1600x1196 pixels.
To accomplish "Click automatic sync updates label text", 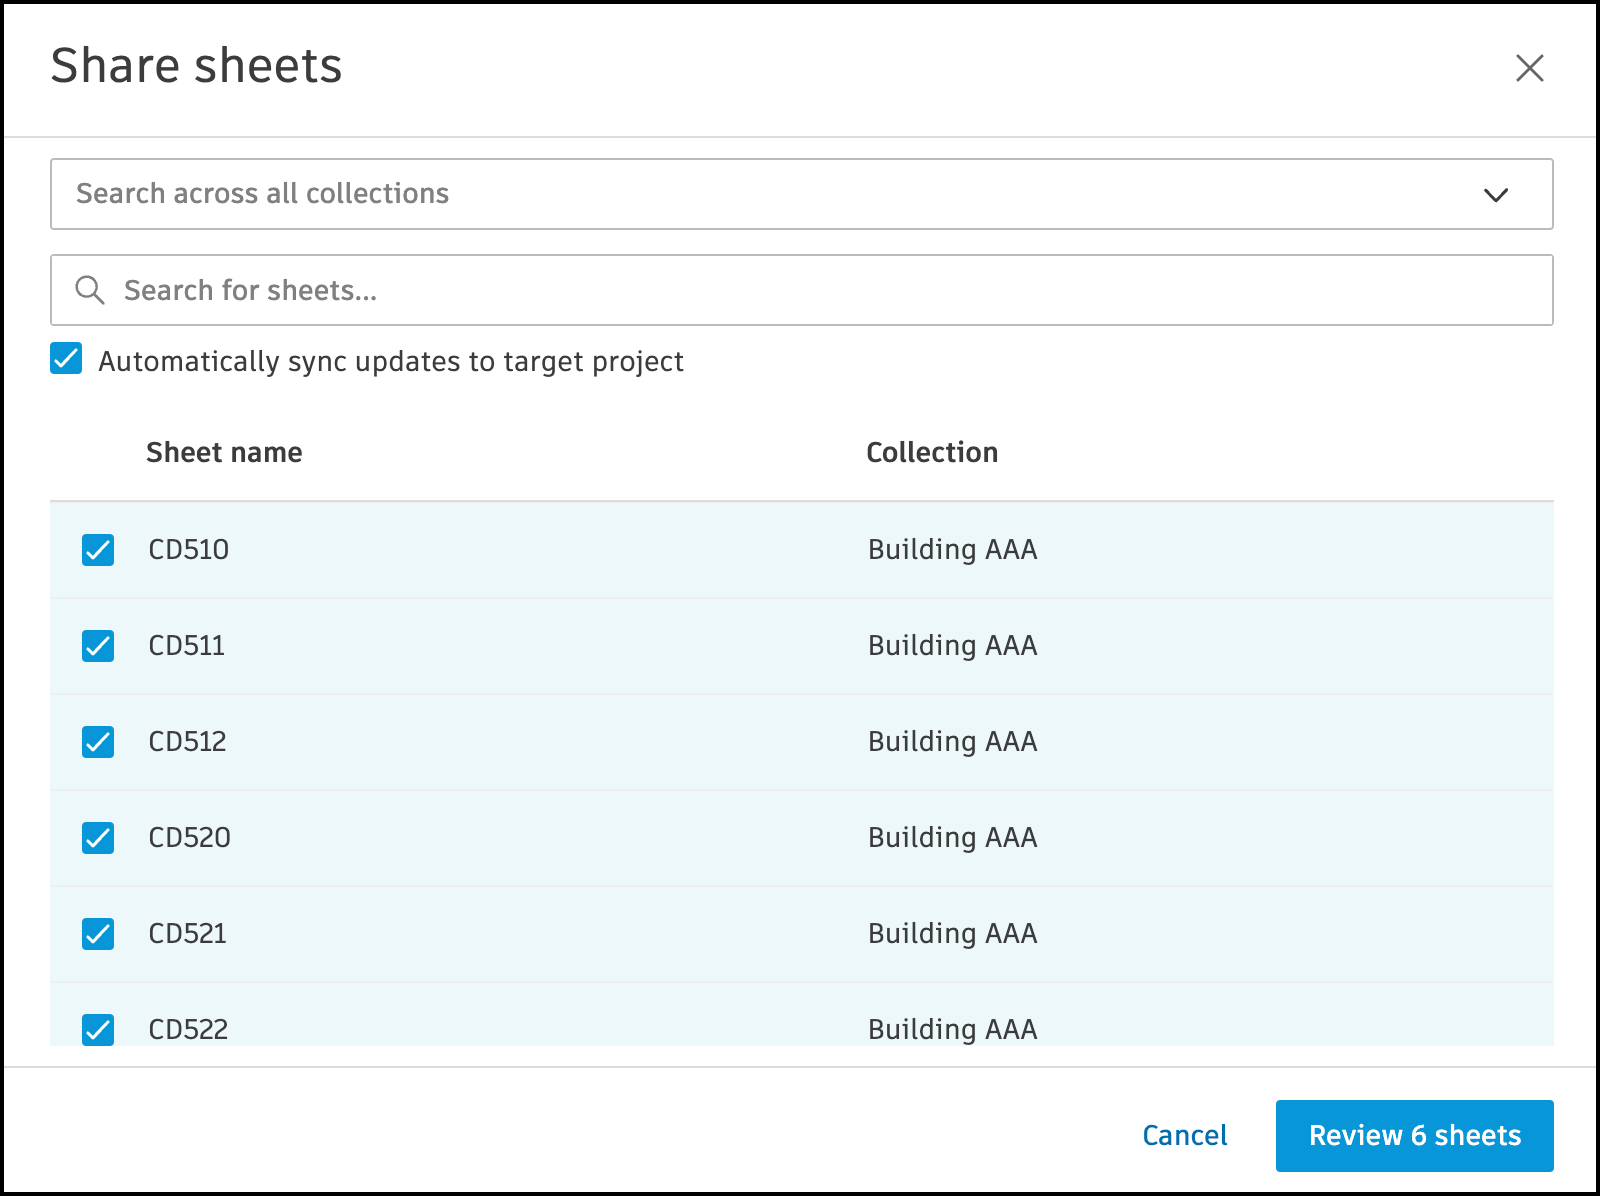I will 390,361.
